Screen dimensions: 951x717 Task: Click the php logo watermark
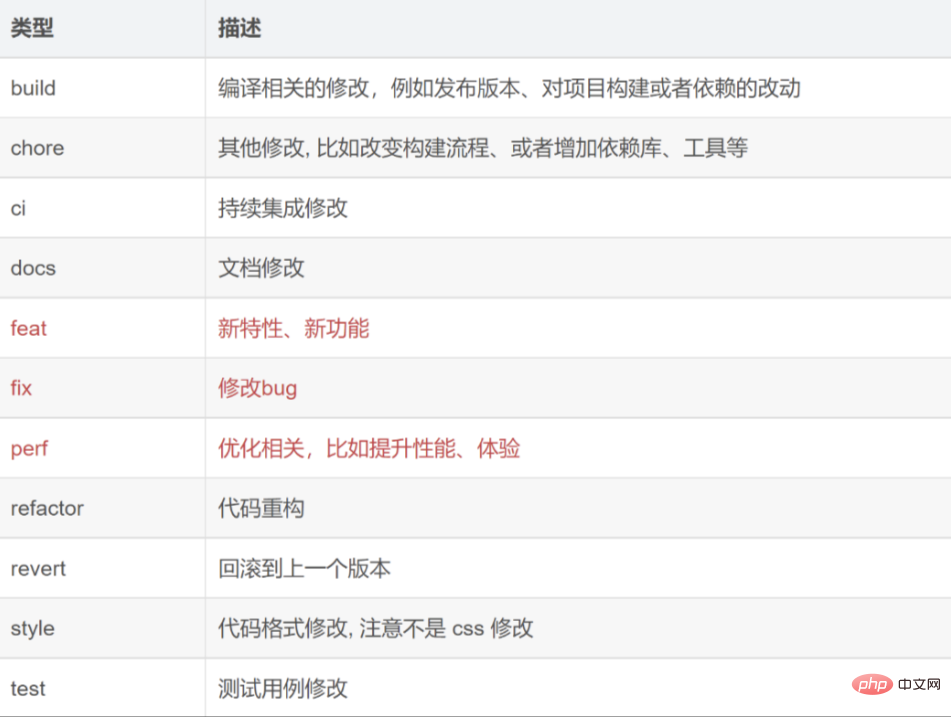click(x=875, y=686)
